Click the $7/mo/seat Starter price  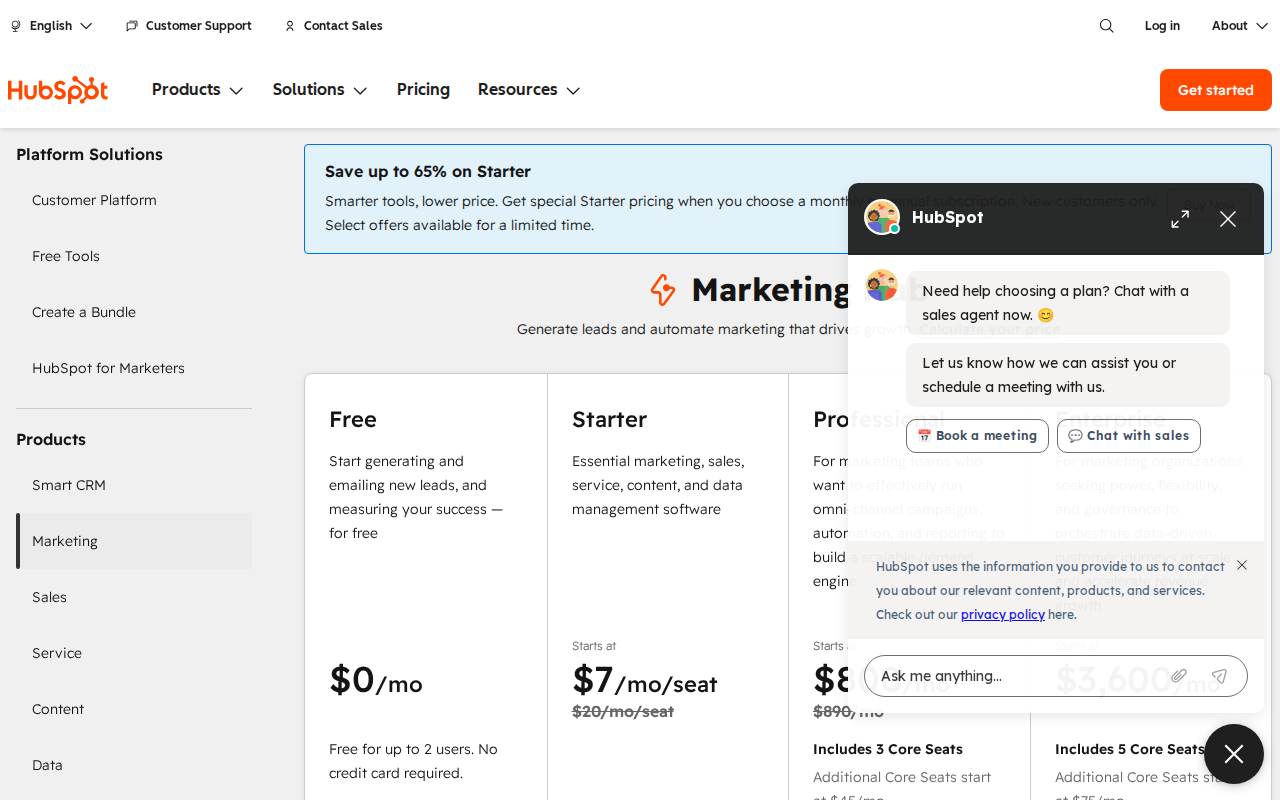pos(645,680)
